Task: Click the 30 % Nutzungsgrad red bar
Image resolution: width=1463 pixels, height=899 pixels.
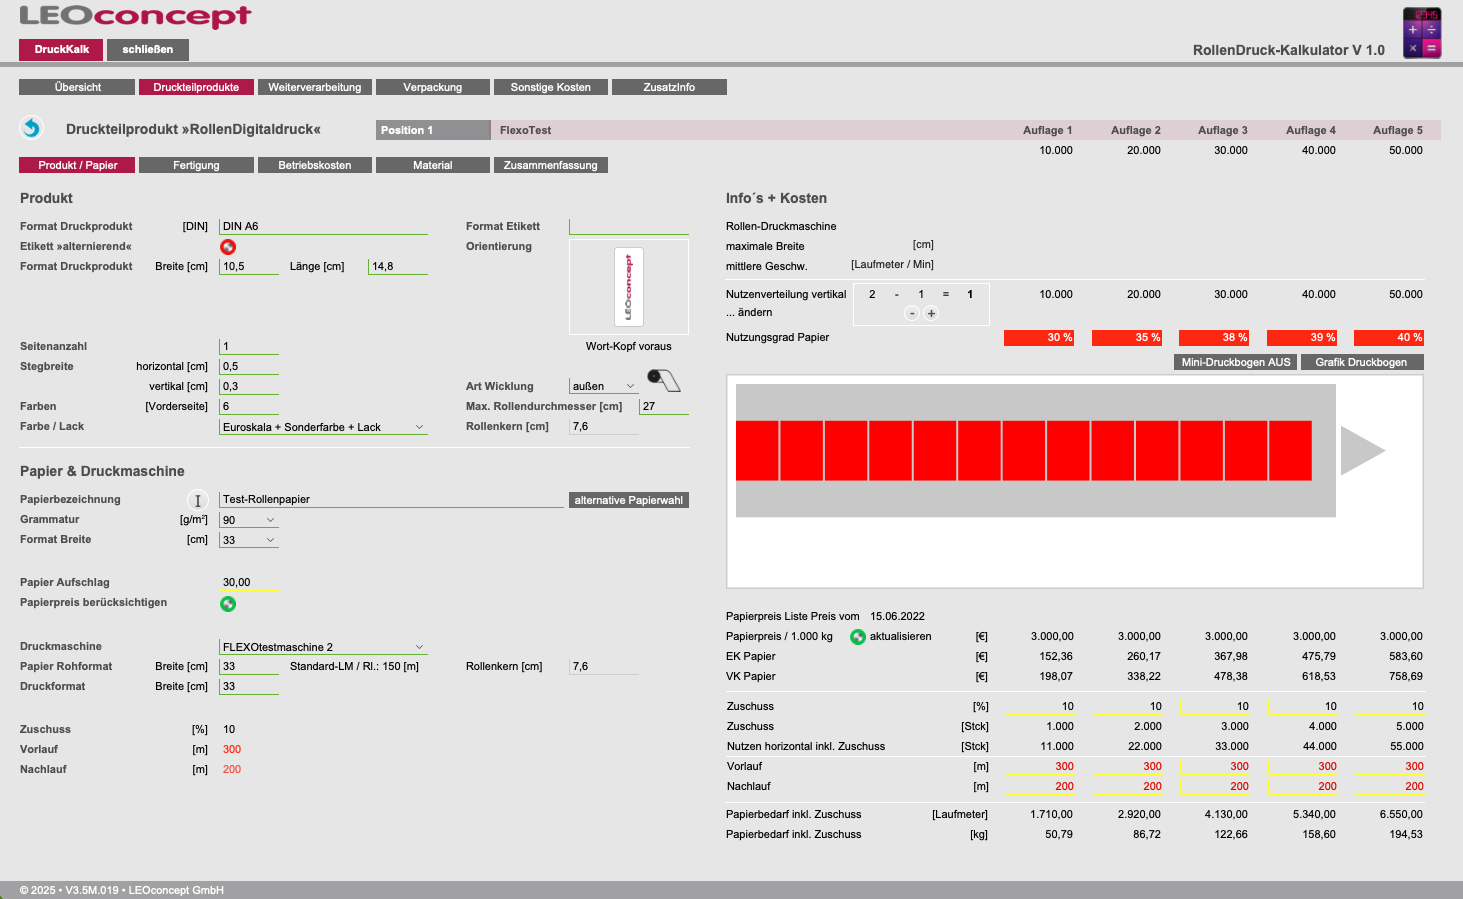Action: (1039, 338)
